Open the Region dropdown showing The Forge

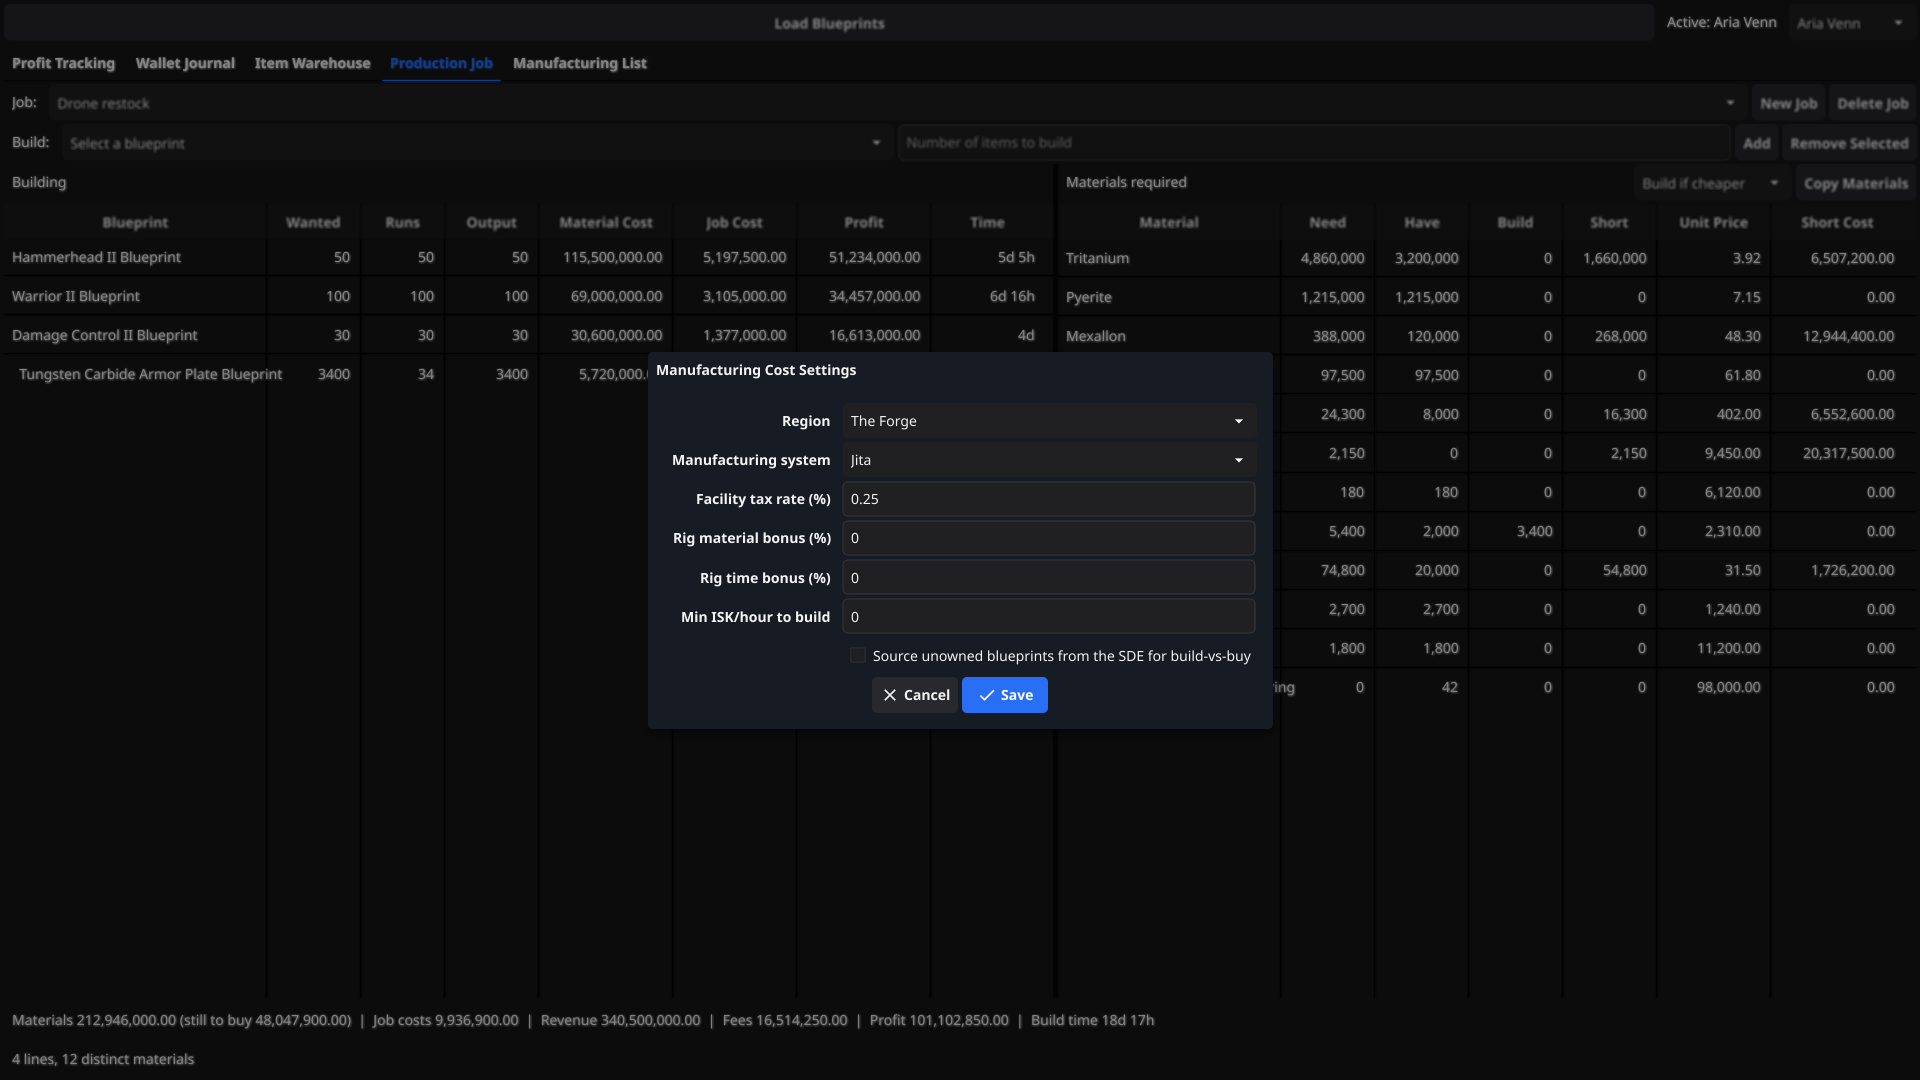pyautogui.click(x=1048, y=421)
